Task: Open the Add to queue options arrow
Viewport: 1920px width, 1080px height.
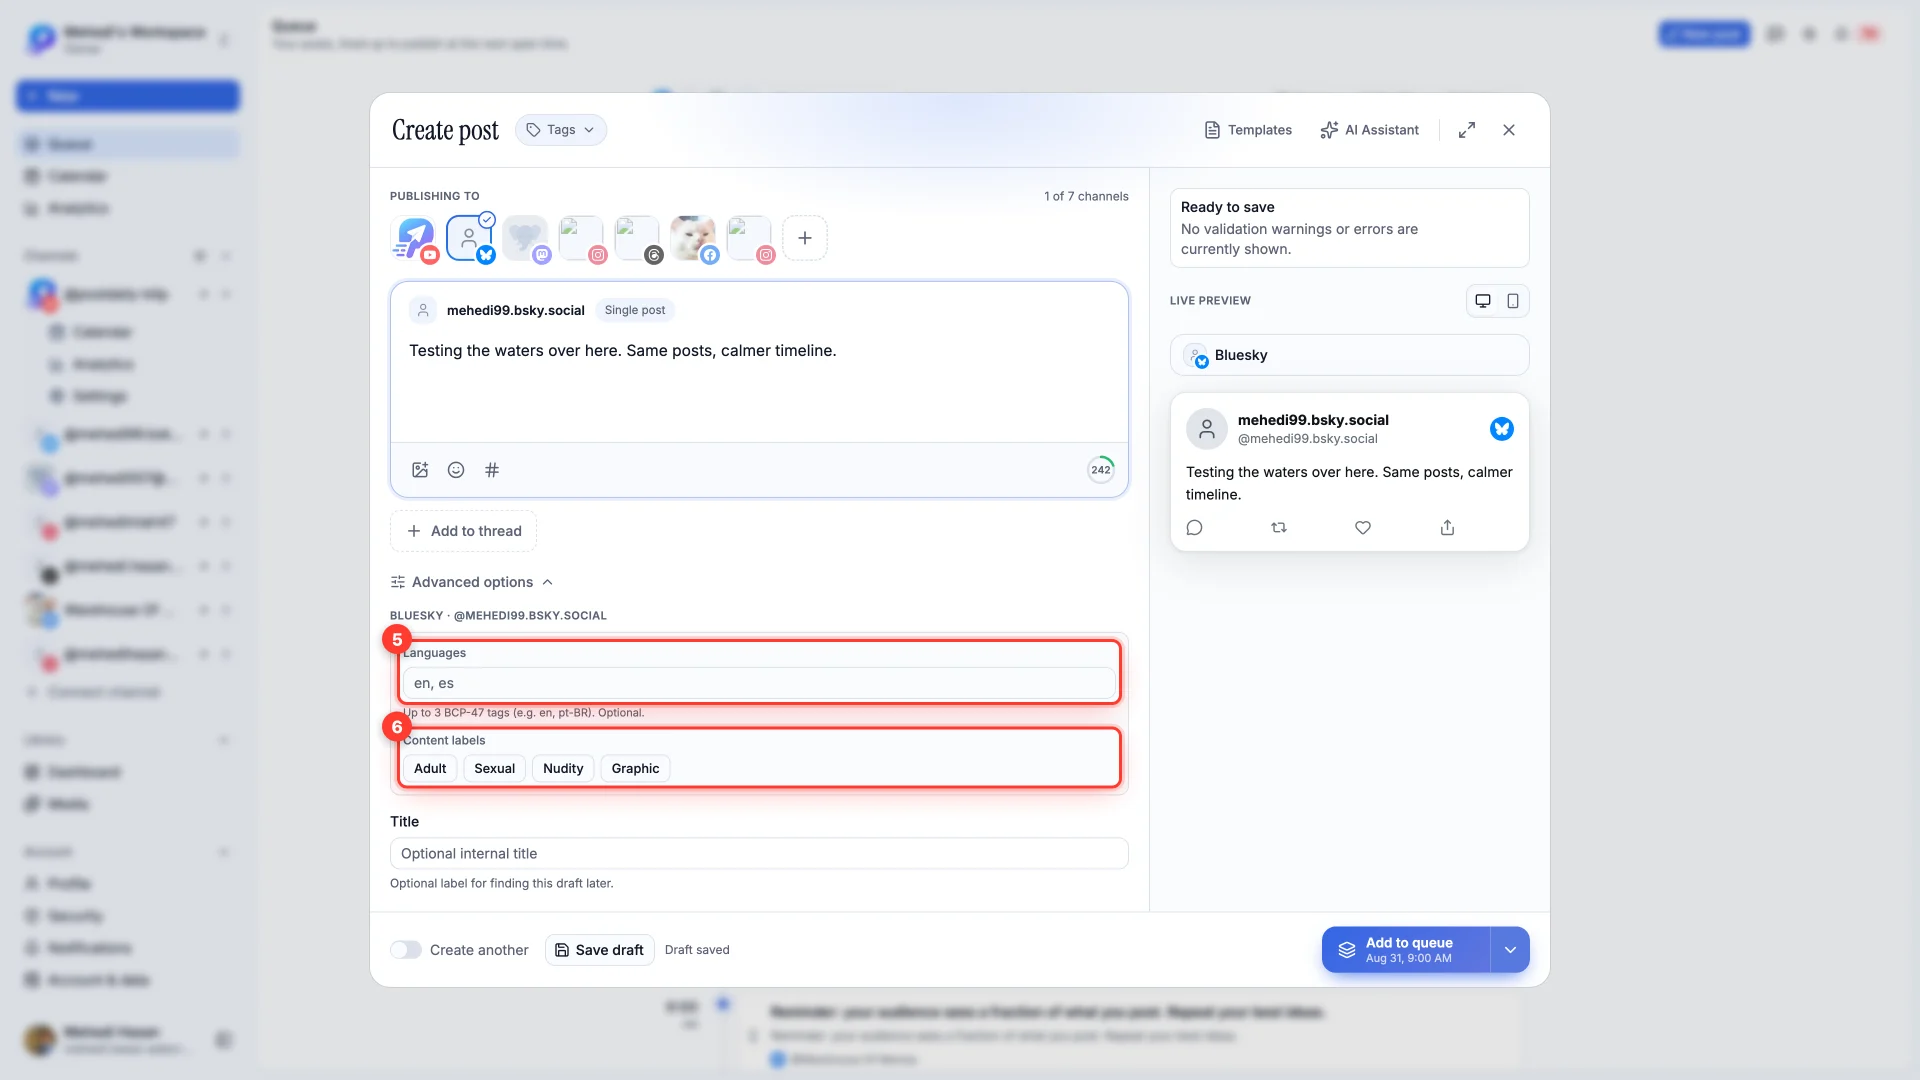Action: point(1510,950)
